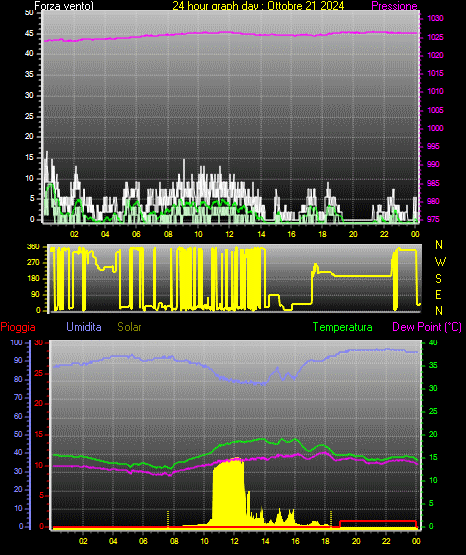The width and height of the screenshot is (466, 555).
Task: Click the 100 value on the blue humidity axis
Action: pyautogui.click(x=17, y=342)
